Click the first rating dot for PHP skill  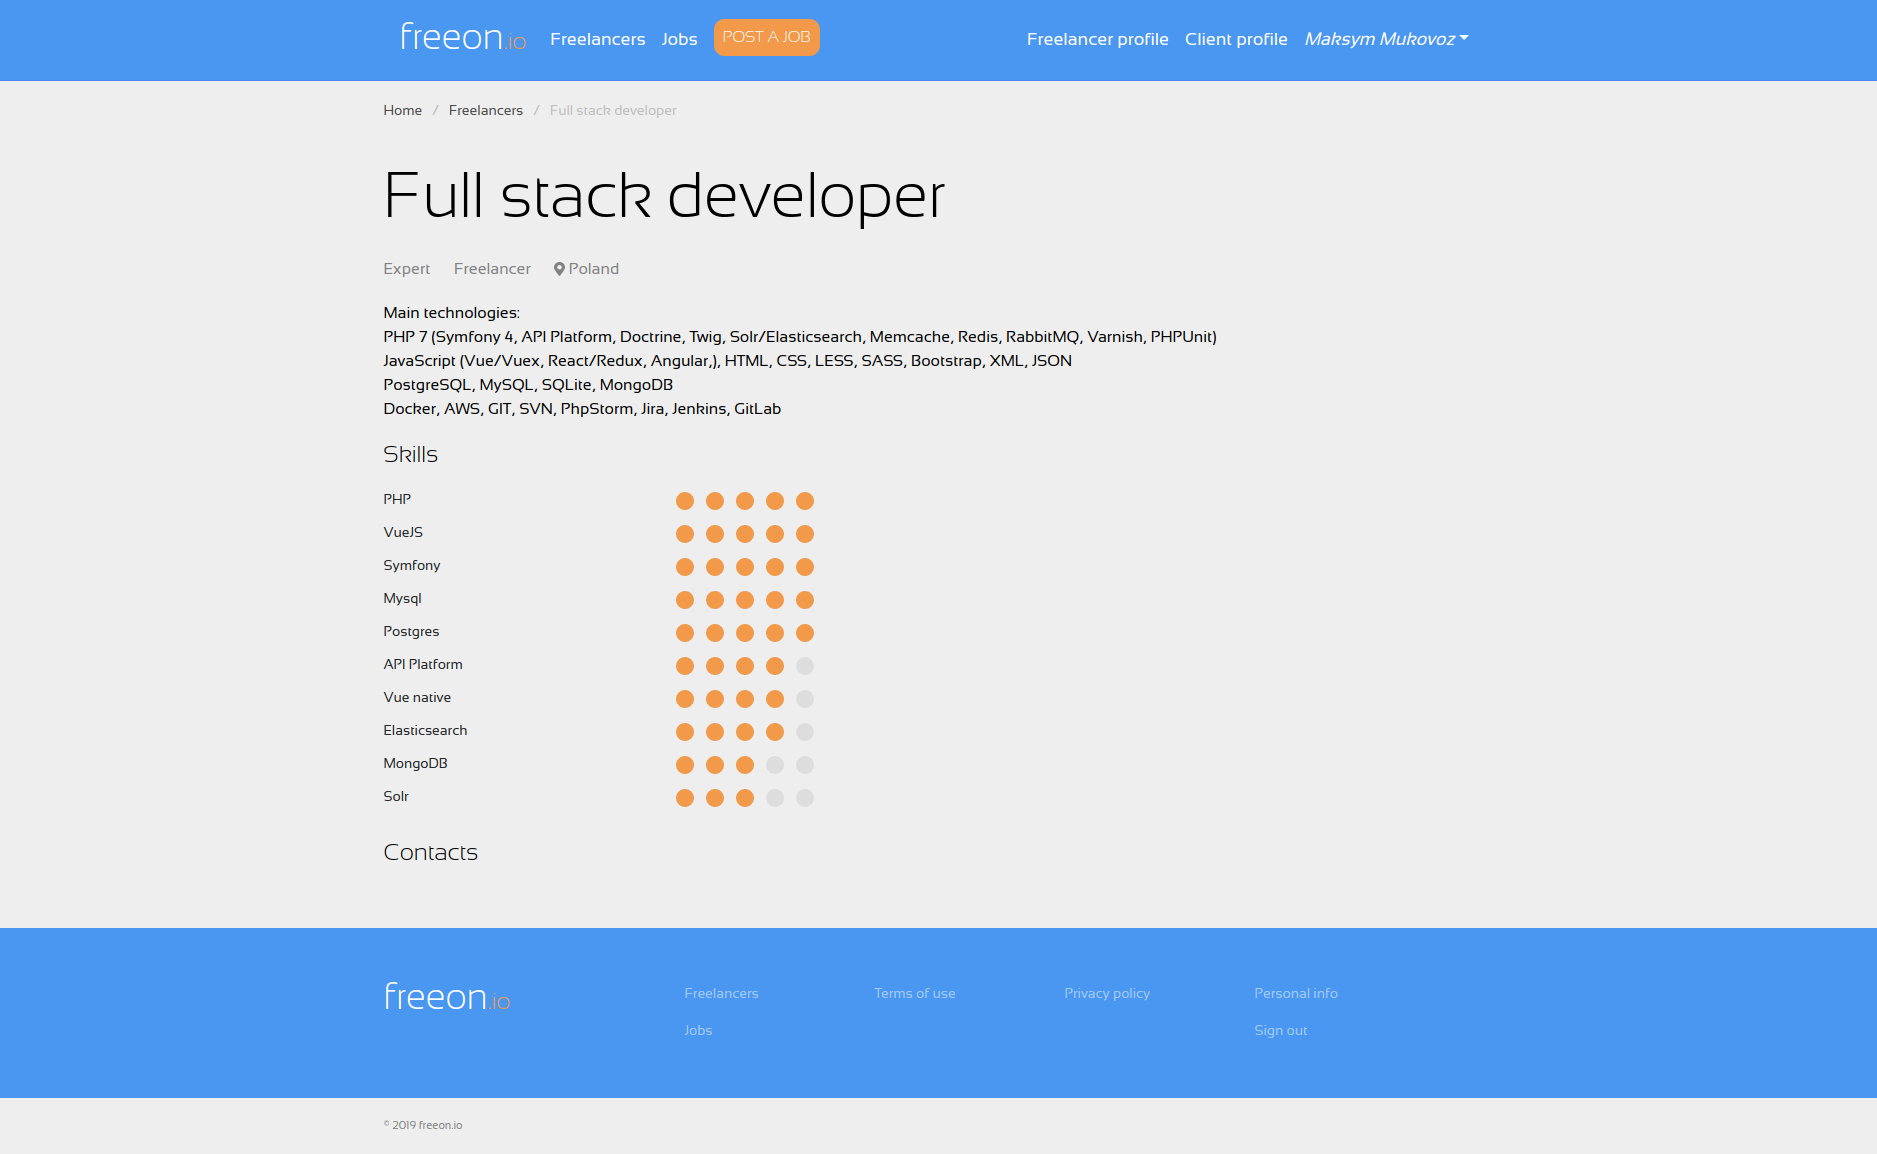click(x=684, y=501)
